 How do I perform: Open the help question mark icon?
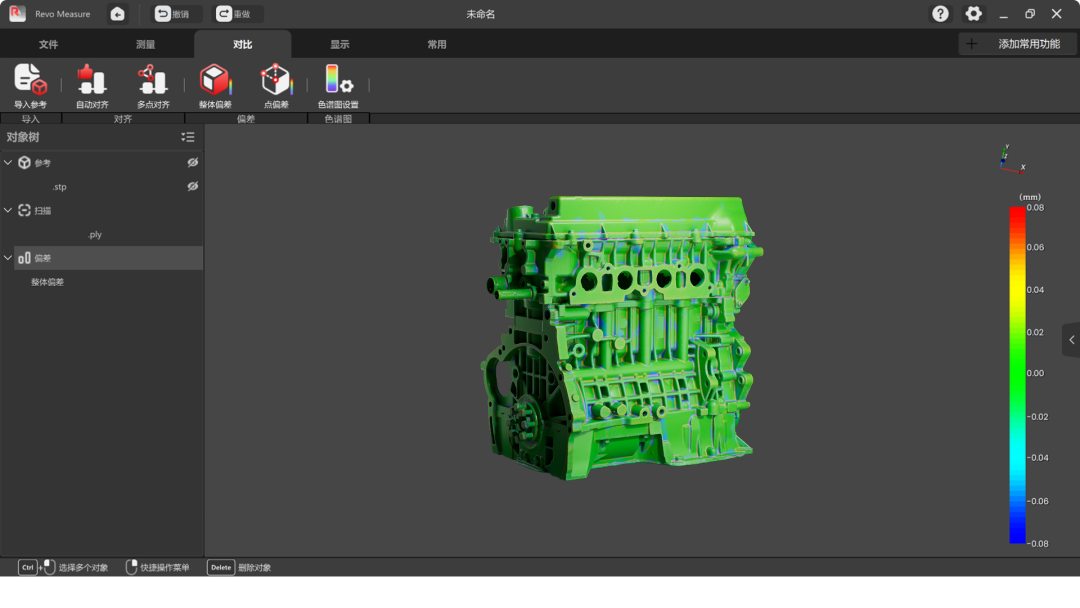pyautogui.click(x=940, y=14)
